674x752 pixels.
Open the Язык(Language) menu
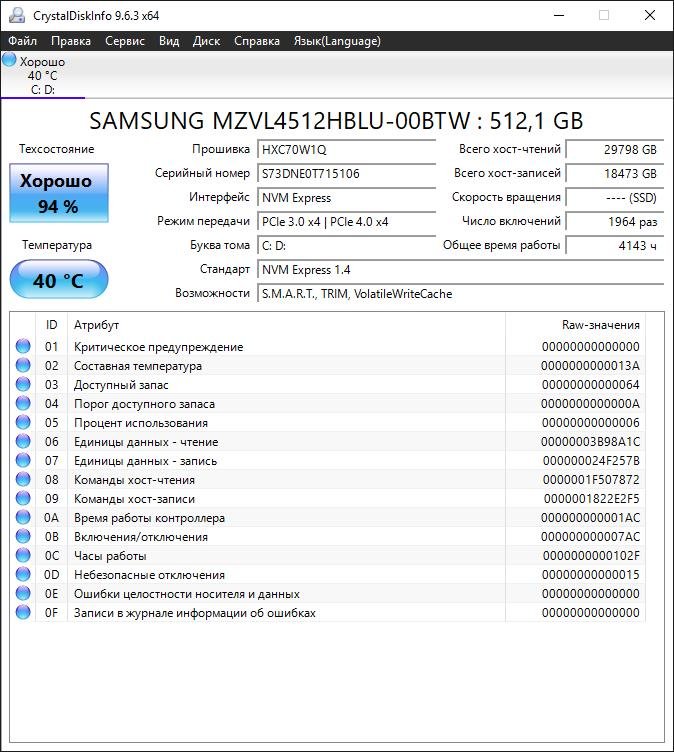[x=337, y=41]
